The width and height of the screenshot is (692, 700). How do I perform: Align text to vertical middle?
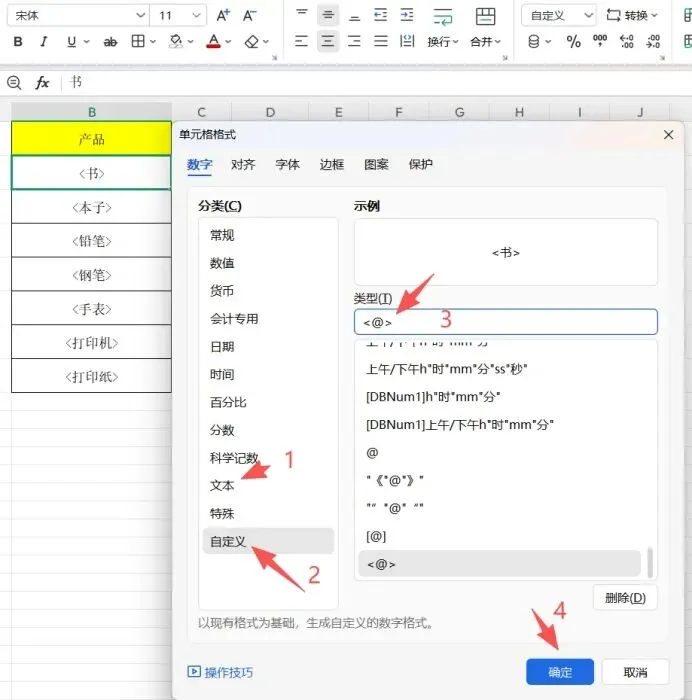click(x=328, y=15)
